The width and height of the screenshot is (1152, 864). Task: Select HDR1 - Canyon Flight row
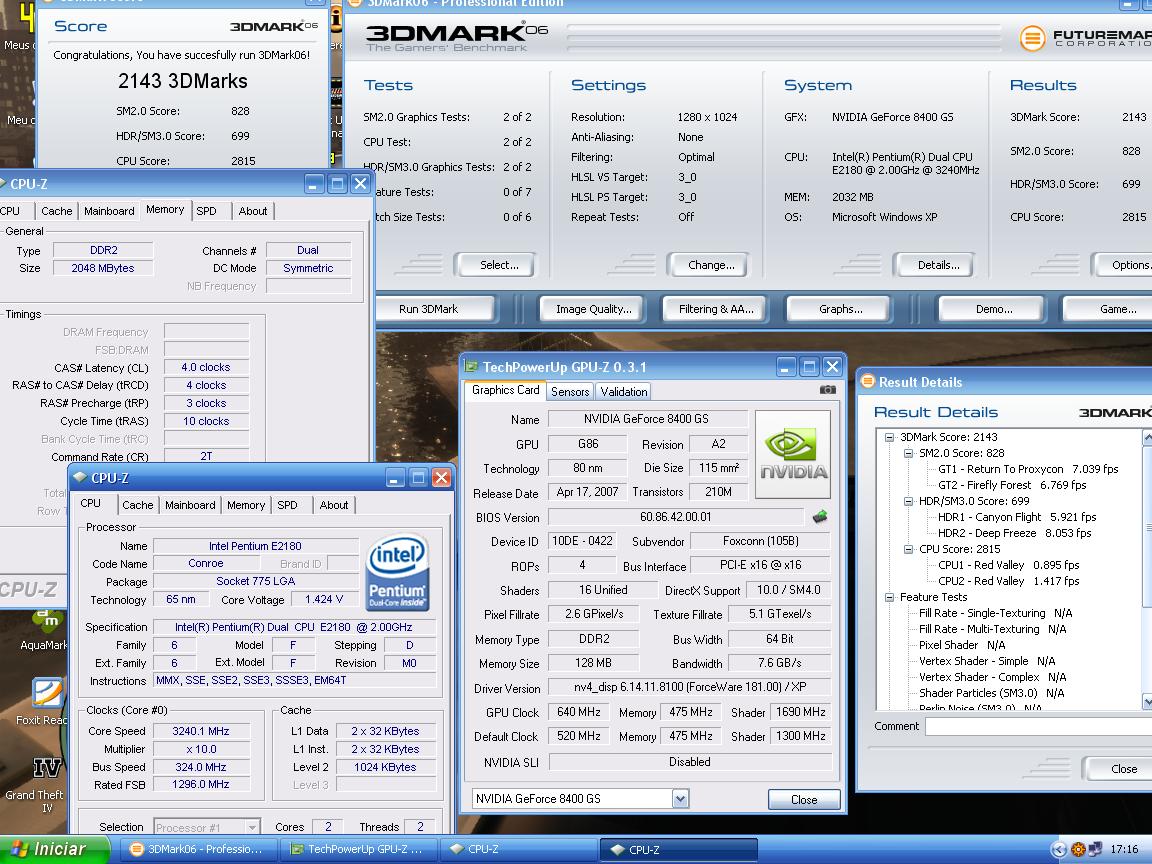pyautogui.click(x=1017, y=517)
